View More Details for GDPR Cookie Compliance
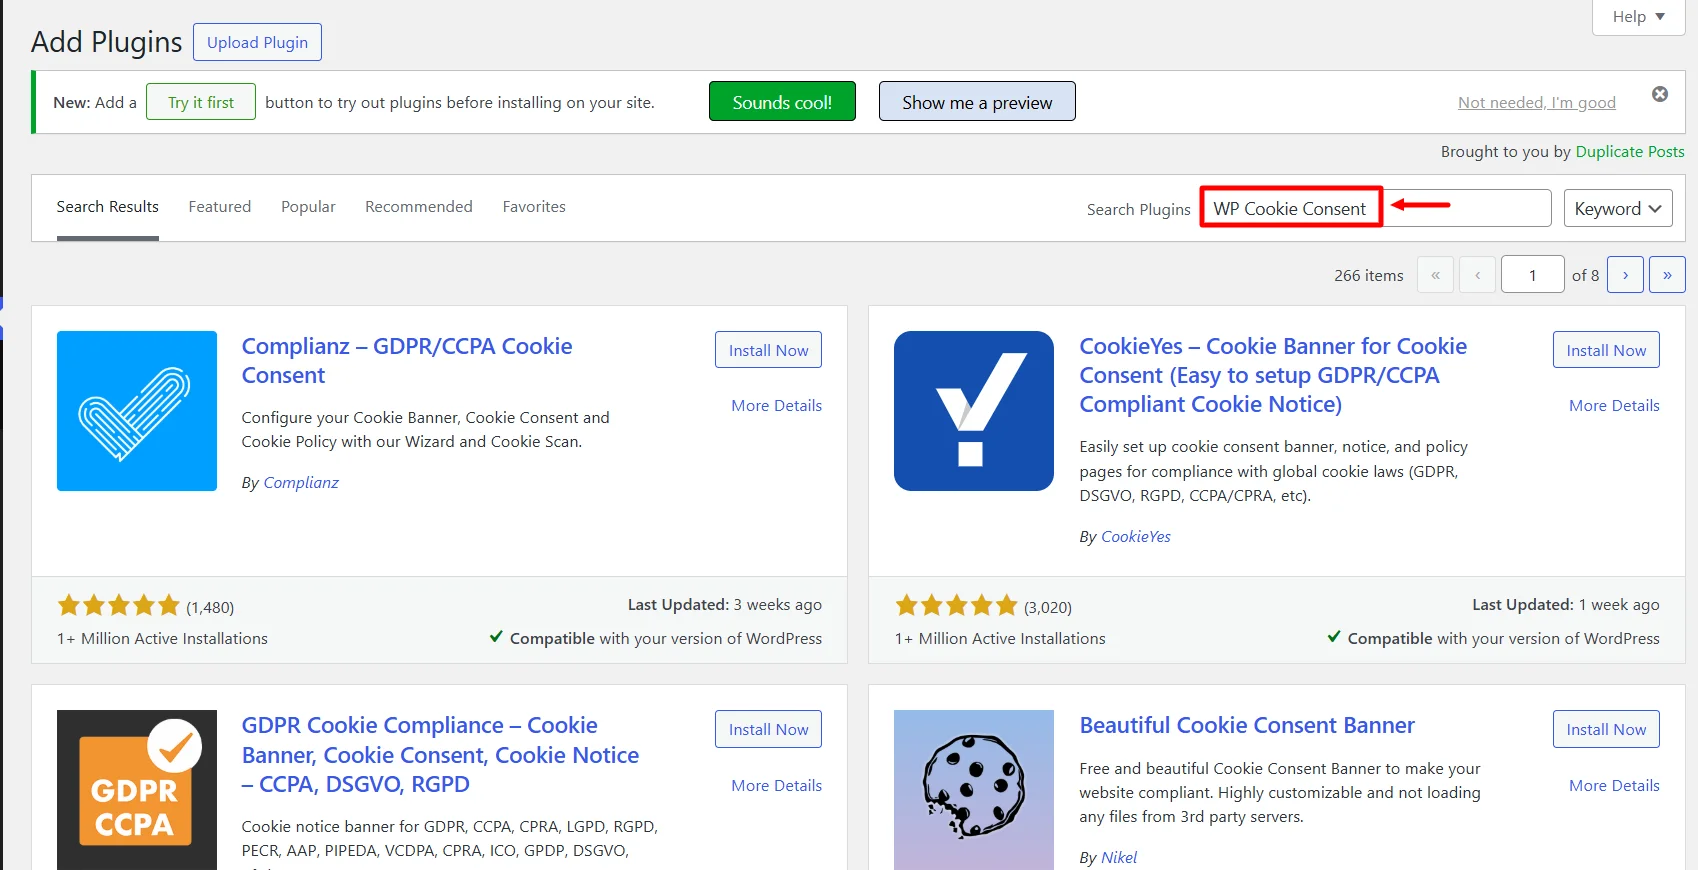The image size is (1698, 870). [x=776, y=786]
